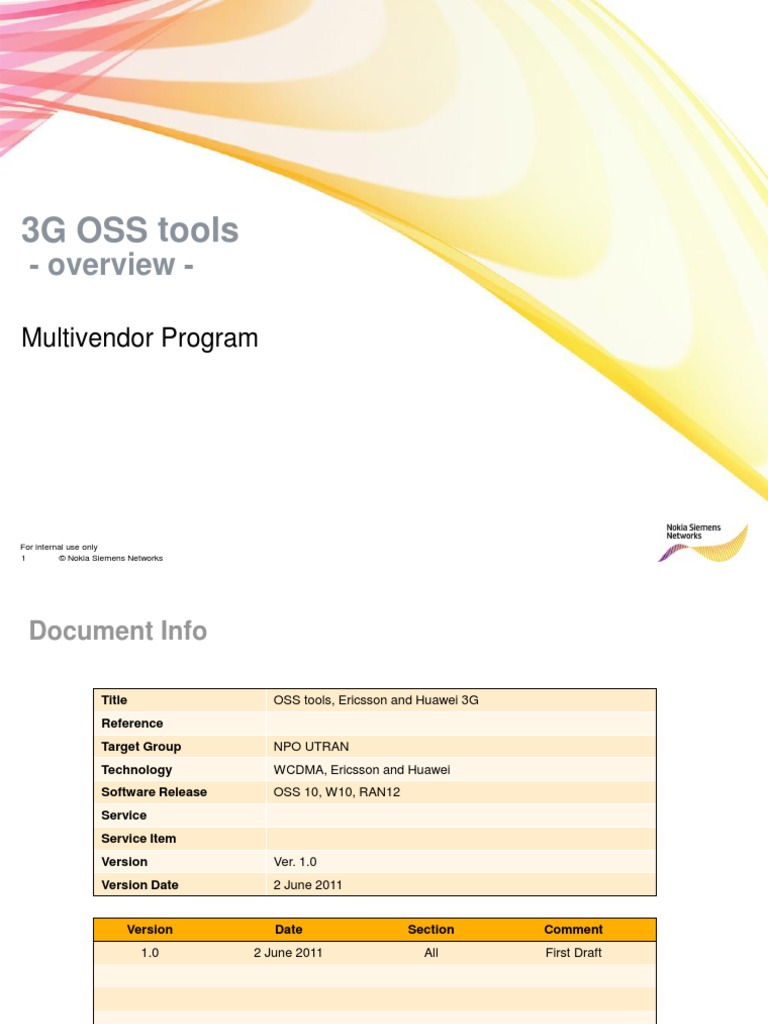The image size is (768, 1024).
Task: Click the 'Software Release' row label
Action: [x=154, y=792]
